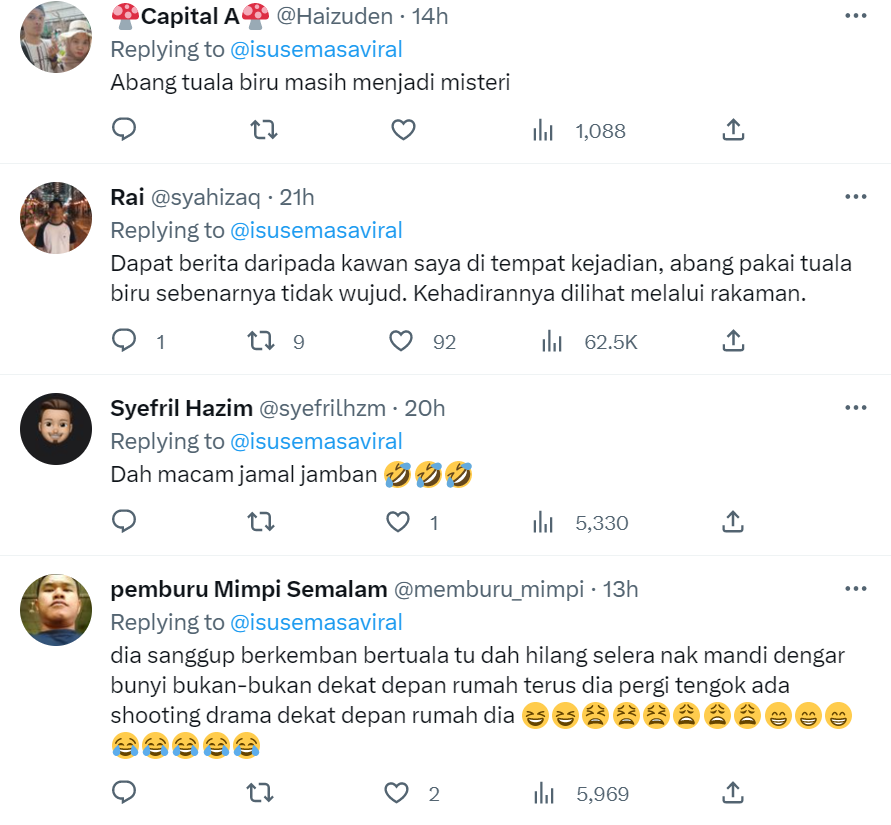View analytics on Syefril Hazim's tweet
891x825 pixels.
pos(544,522)
